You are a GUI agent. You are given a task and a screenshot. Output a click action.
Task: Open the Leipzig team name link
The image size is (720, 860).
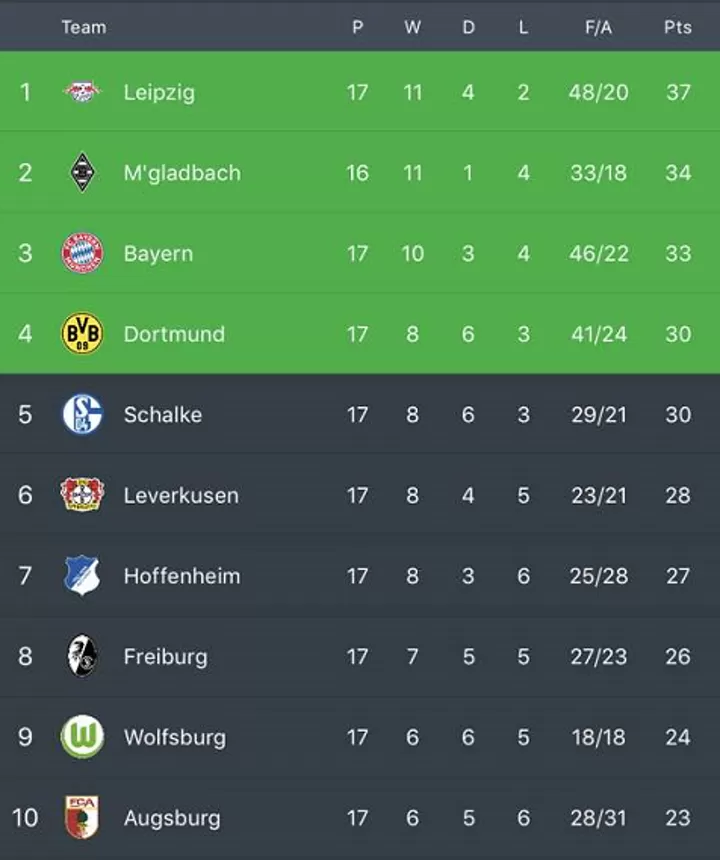click(159, 92)
